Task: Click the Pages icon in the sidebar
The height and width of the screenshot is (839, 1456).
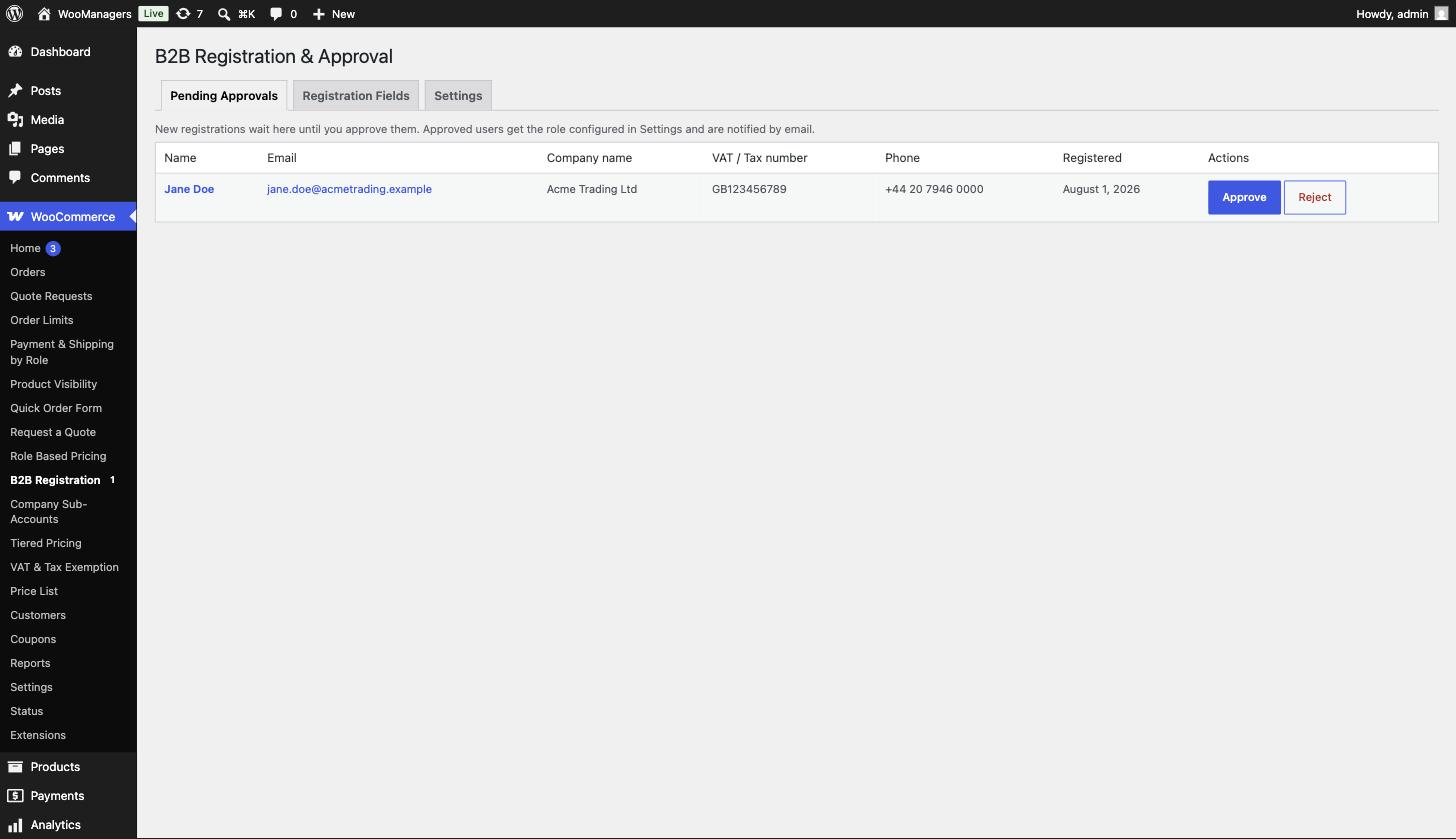Action: click(x=15, y=149)
